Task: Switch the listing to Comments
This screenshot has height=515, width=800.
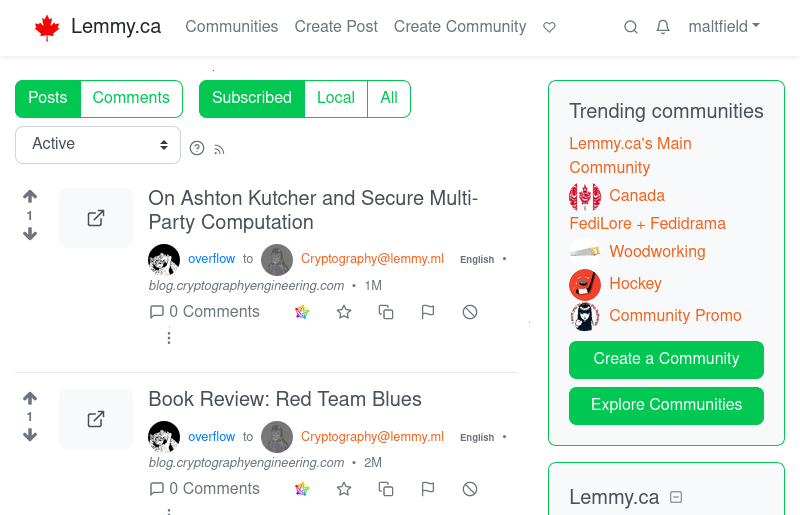Action: click(x=131, y=98)
